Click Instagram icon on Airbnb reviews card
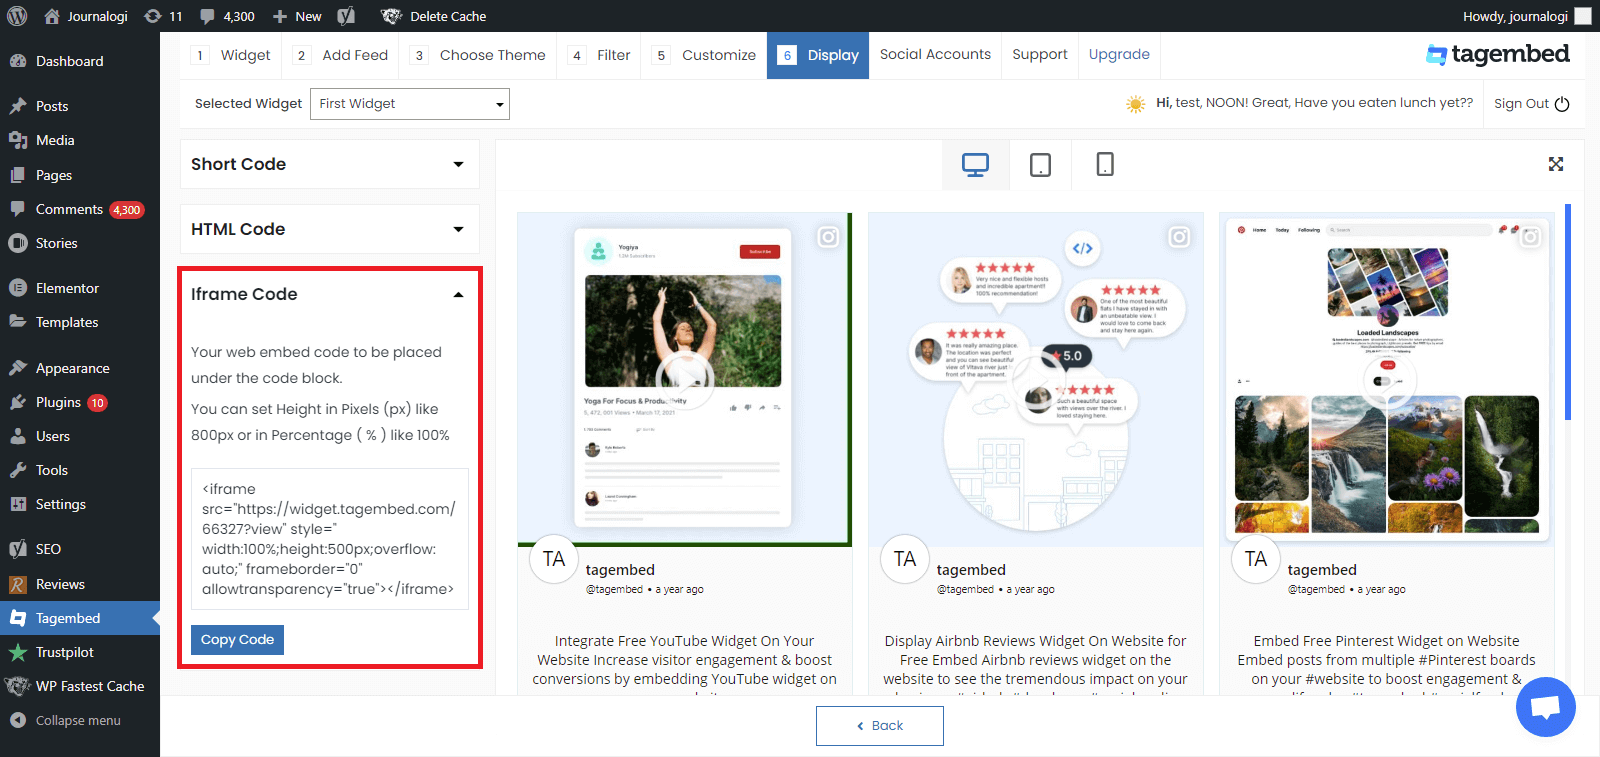Image resolution: width=1600 pixels, height=757 pixels. click(1179, 237)
